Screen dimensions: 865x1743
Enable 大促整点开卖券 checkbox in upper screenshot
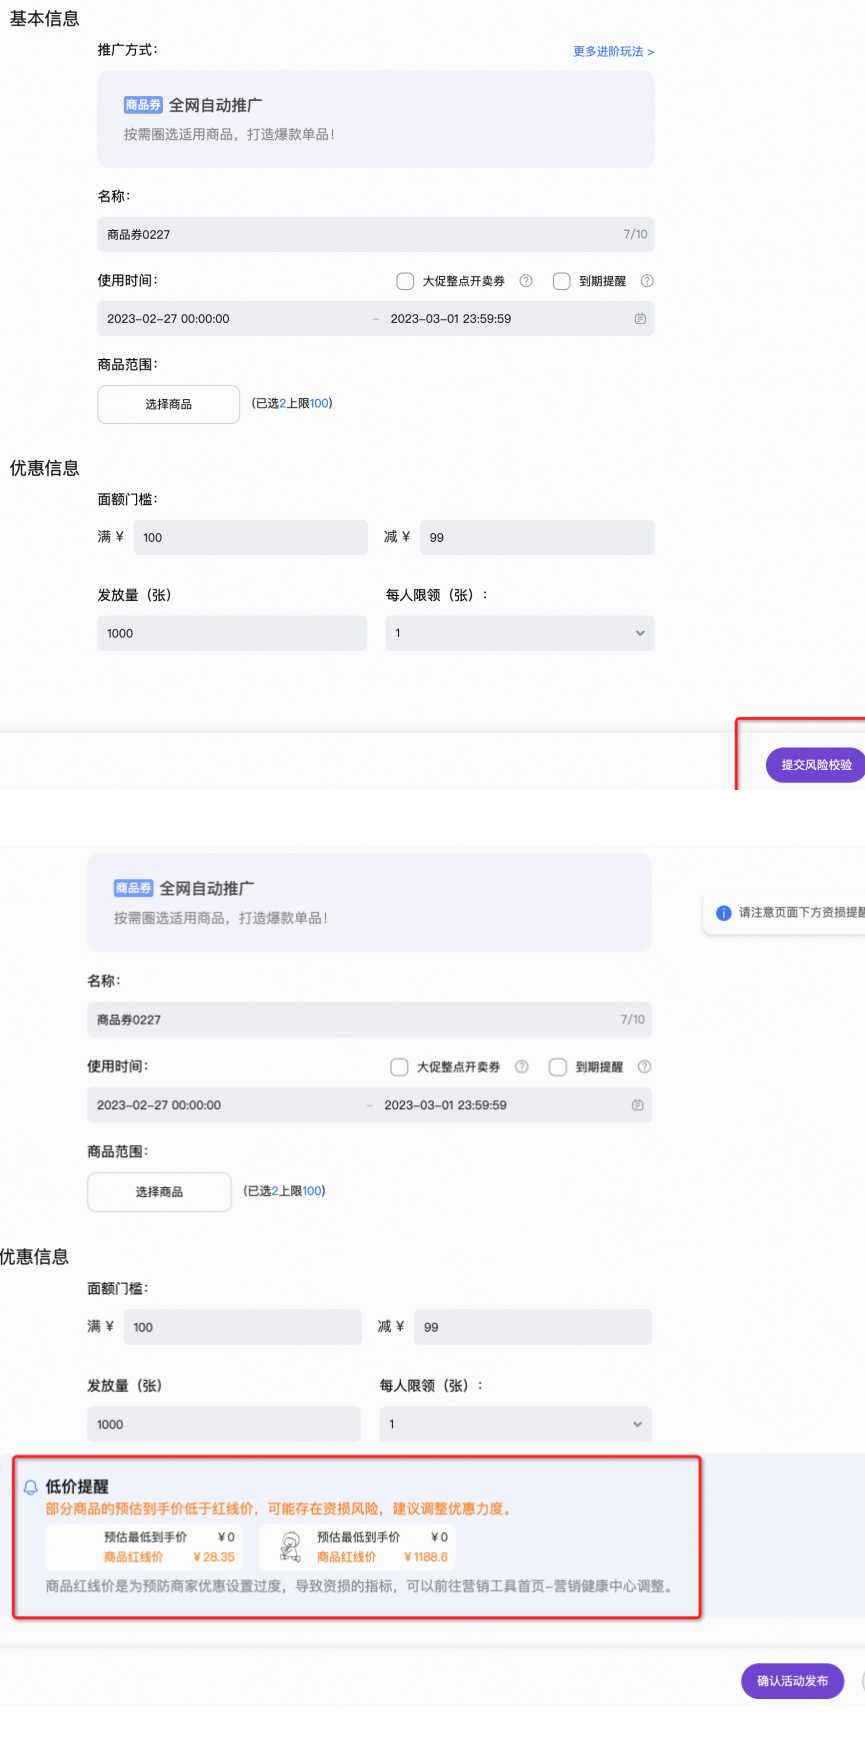tap(405, 281)
